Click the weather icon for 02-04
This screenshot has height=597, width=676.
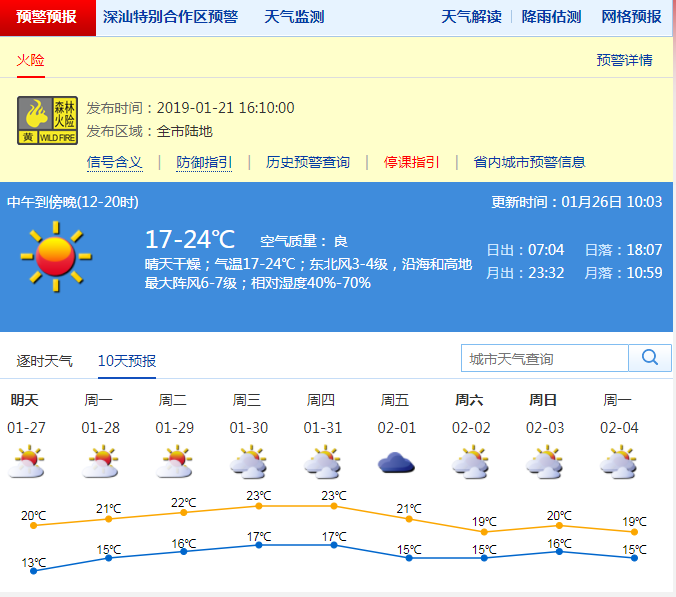pos(618,463)
